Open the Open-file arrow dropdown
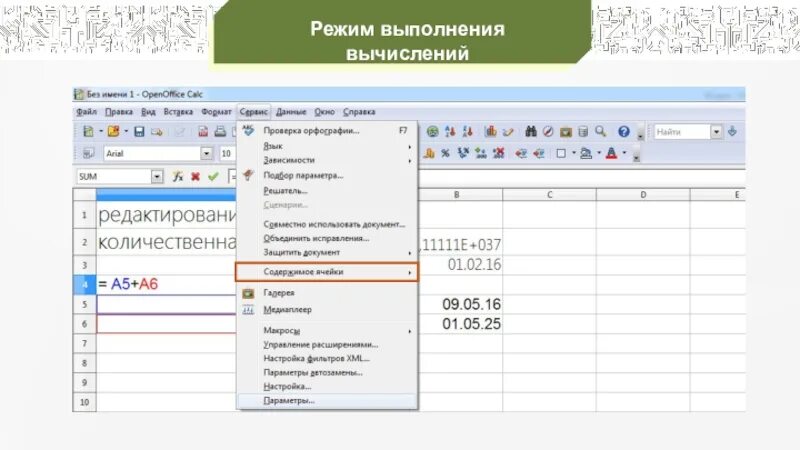 (x=126, y=132)
